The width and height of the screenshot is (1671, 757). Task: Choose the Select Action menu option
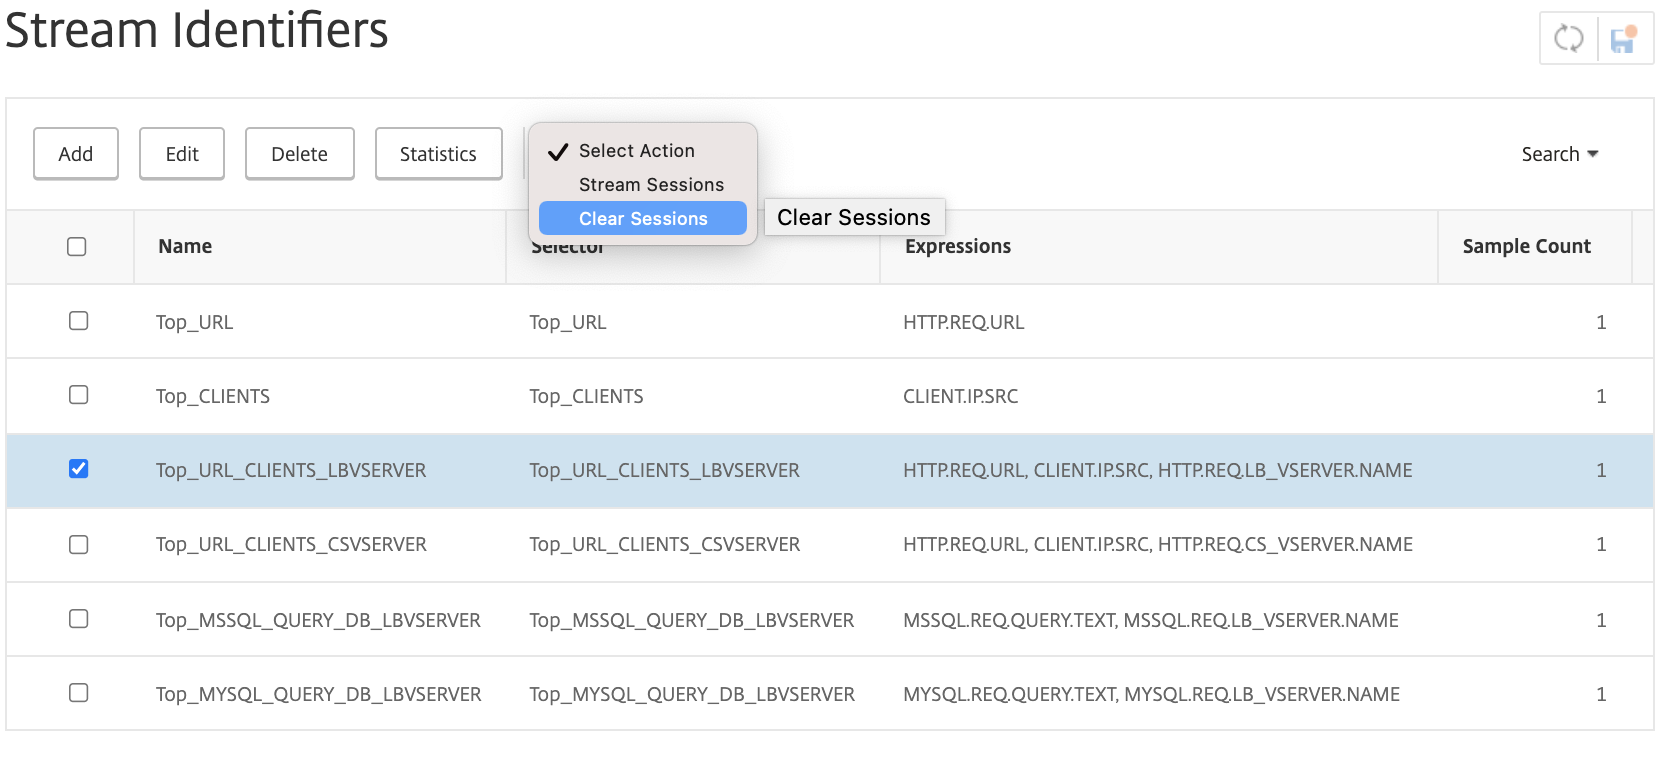[643, 151]
